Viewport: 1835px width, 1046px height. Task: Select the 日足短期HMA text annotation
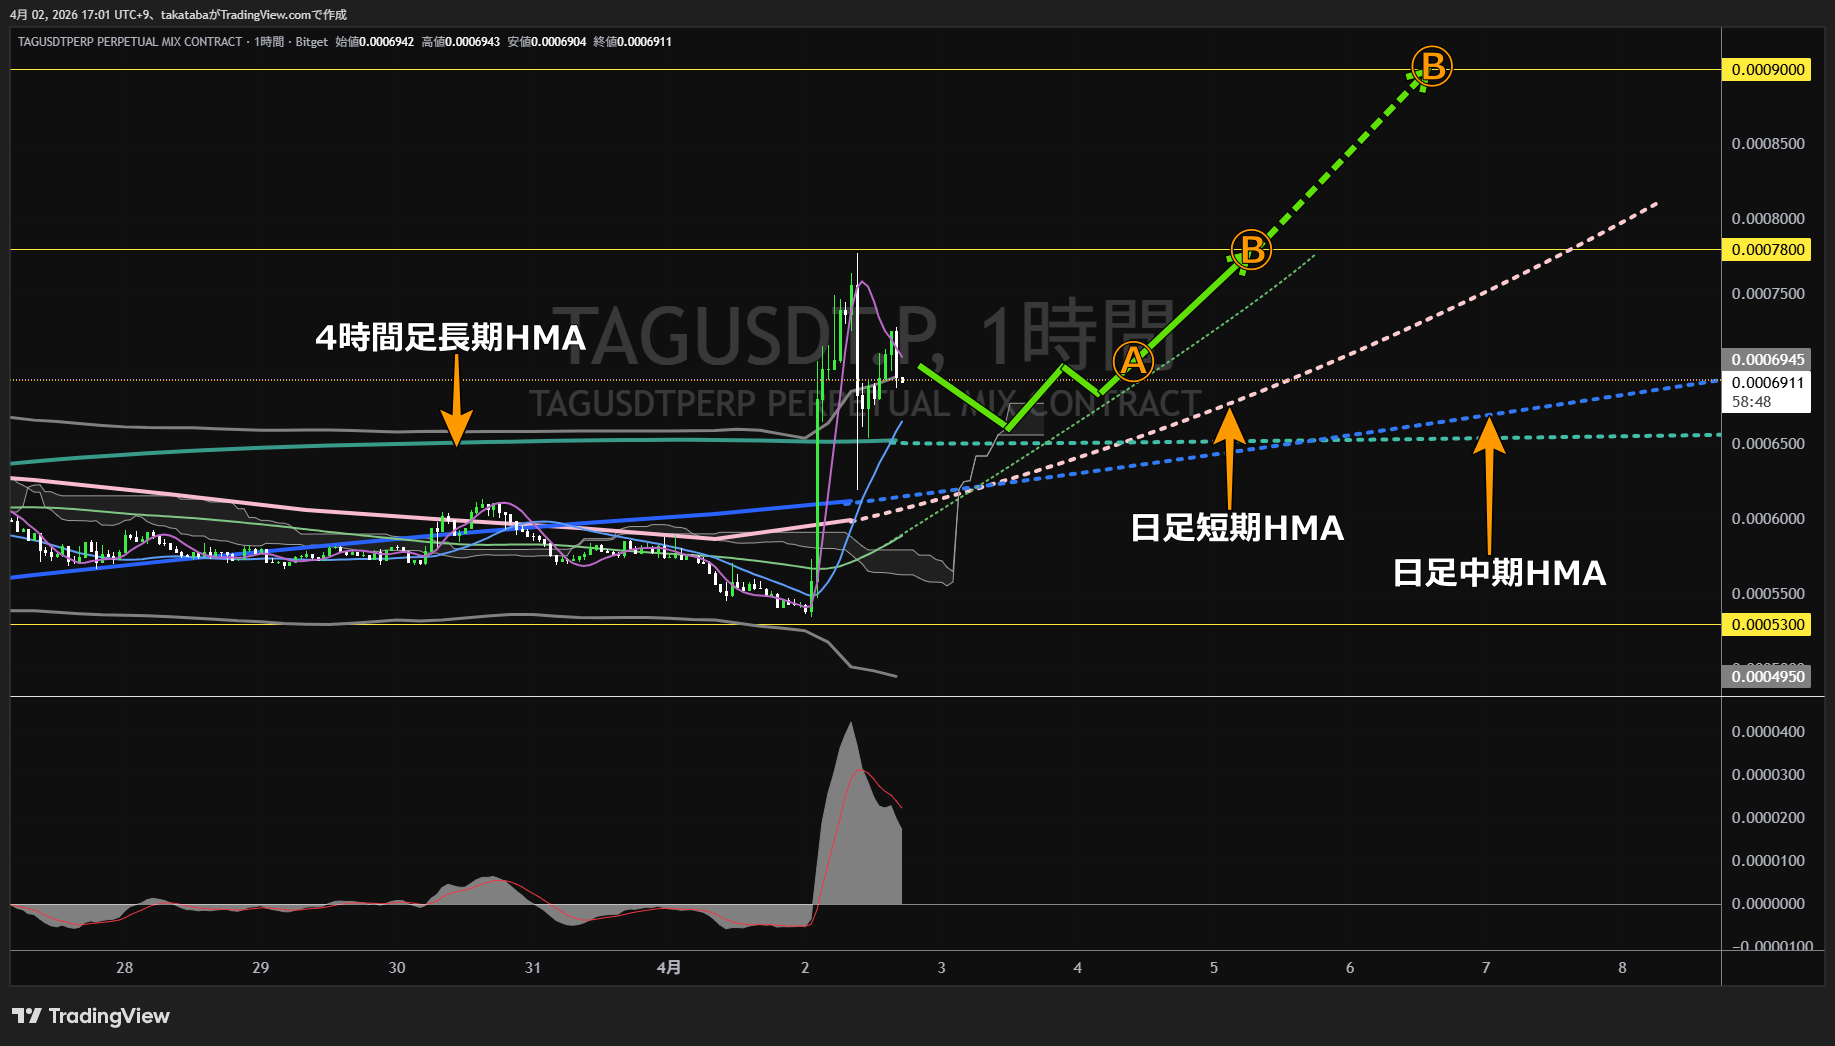click(x=1237, y=528)
